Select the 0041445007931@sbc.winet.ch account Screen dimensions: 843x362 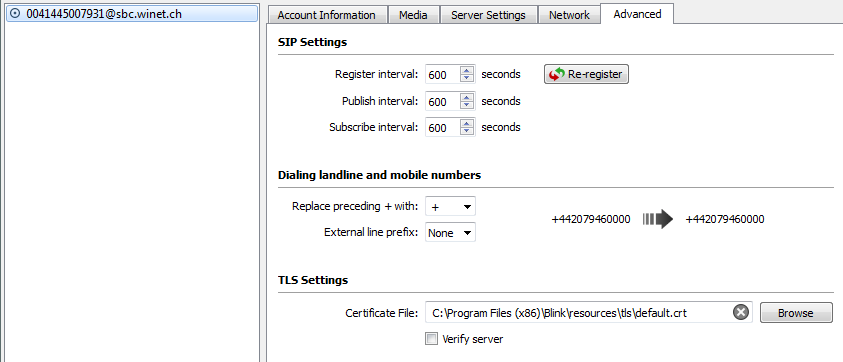tap(132, 14)
